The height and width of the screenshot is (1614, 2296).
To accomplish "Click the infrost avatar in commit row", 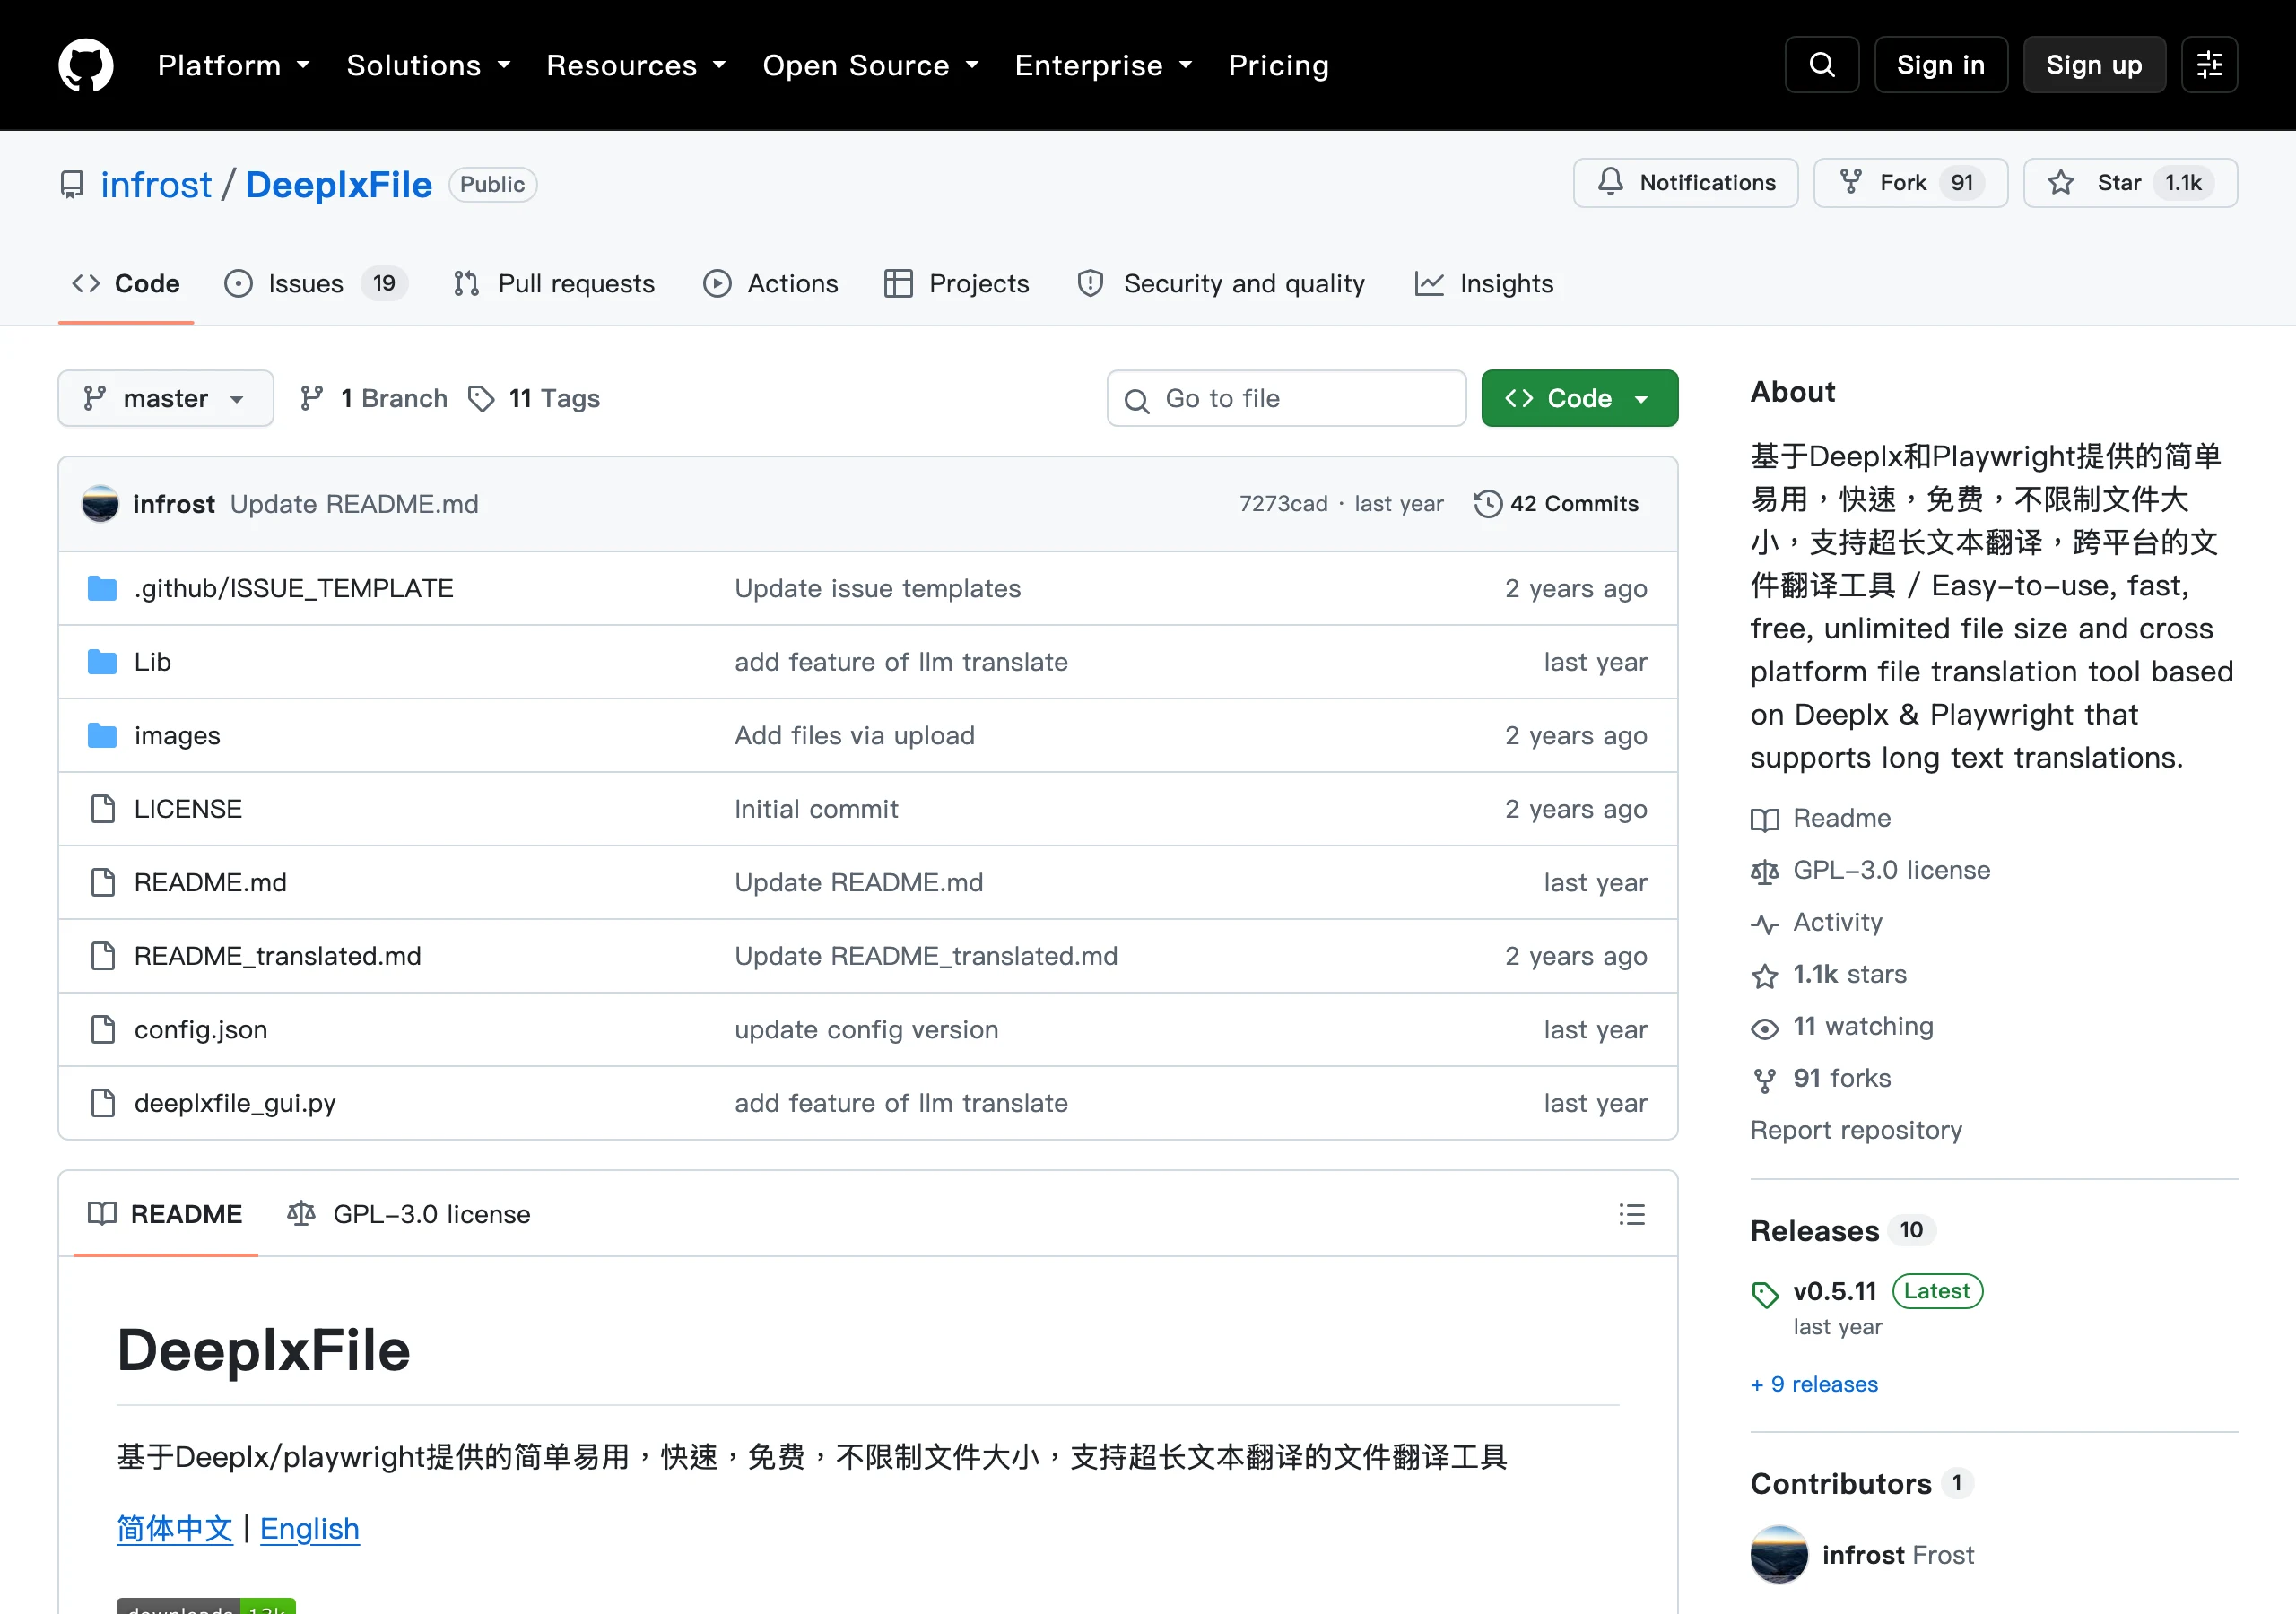I will (x=100, y=504).
